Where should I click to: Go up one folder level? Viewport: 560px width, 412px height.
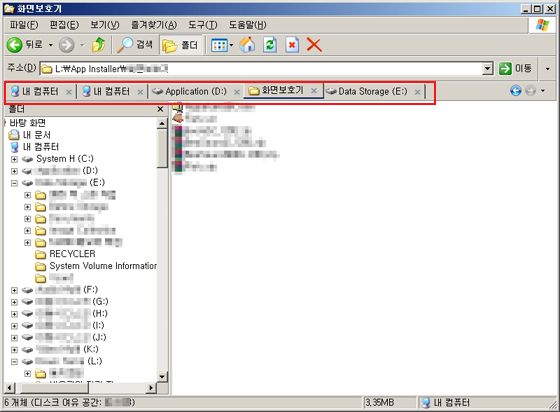pyautogui.click(x=98, y=45)
